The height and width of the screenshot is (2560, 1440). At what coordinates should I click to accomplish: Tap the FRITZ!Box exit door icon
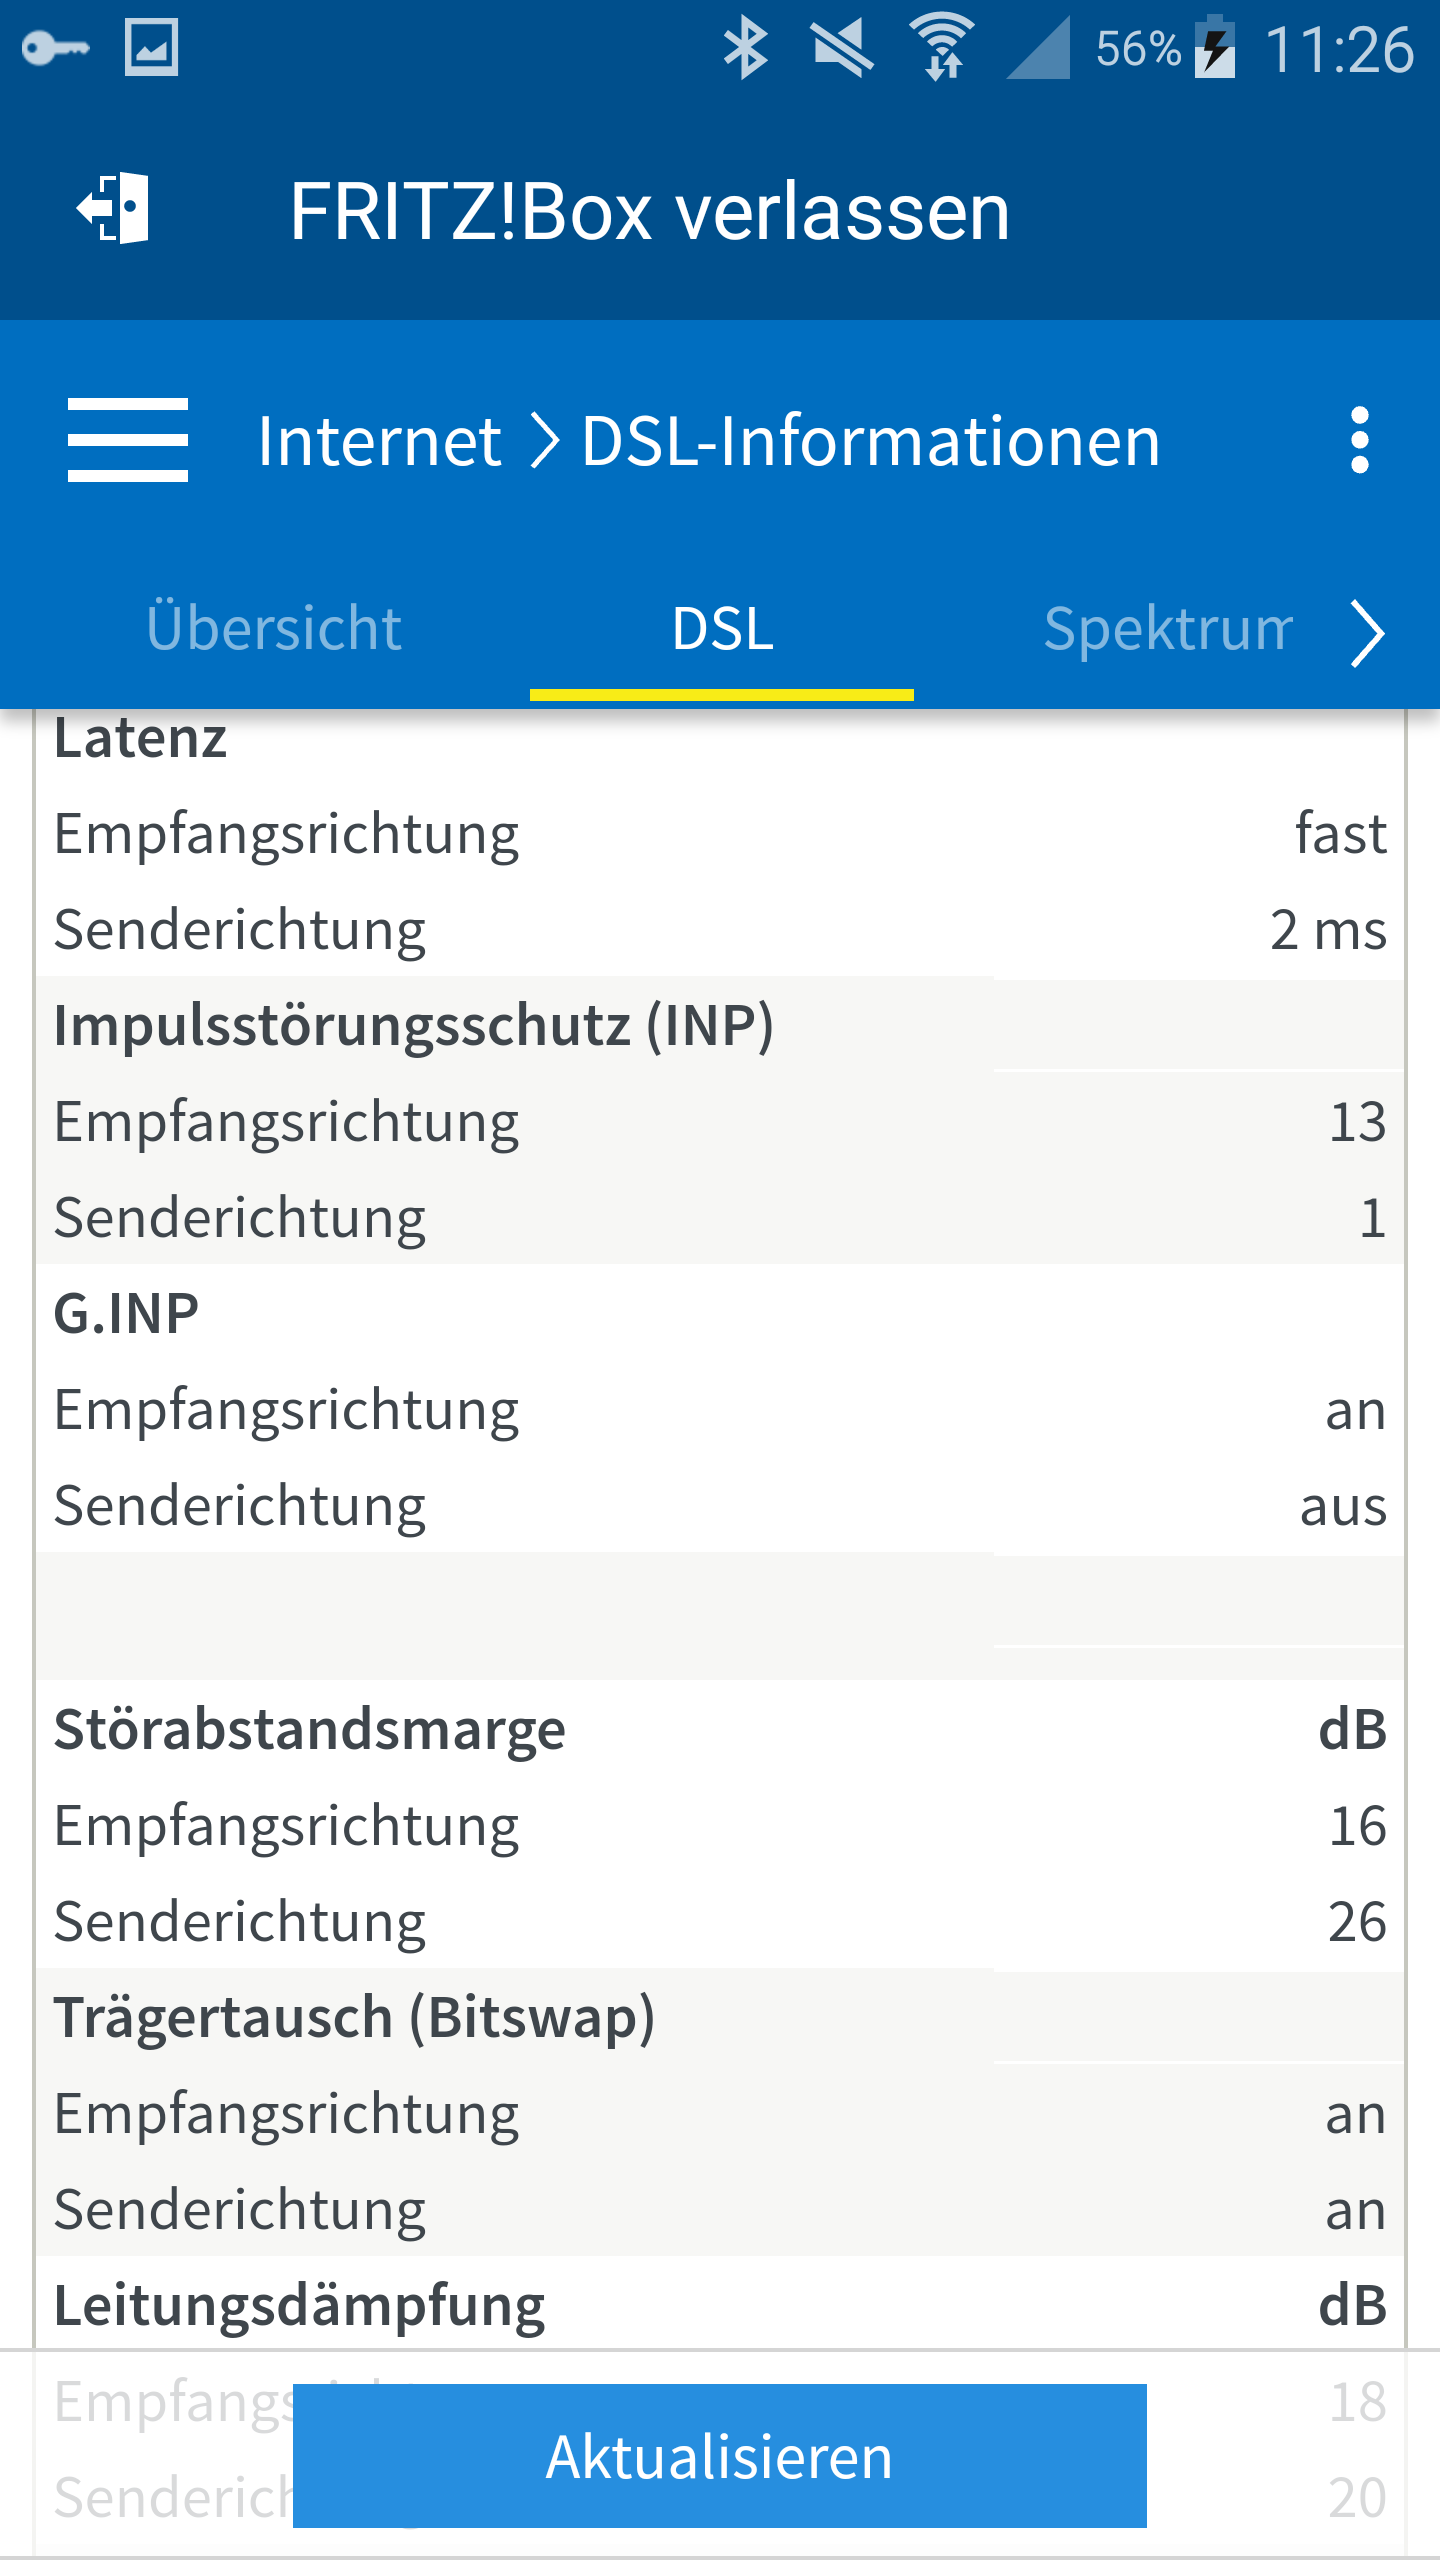pyautogui.click(x=113, y=208)
